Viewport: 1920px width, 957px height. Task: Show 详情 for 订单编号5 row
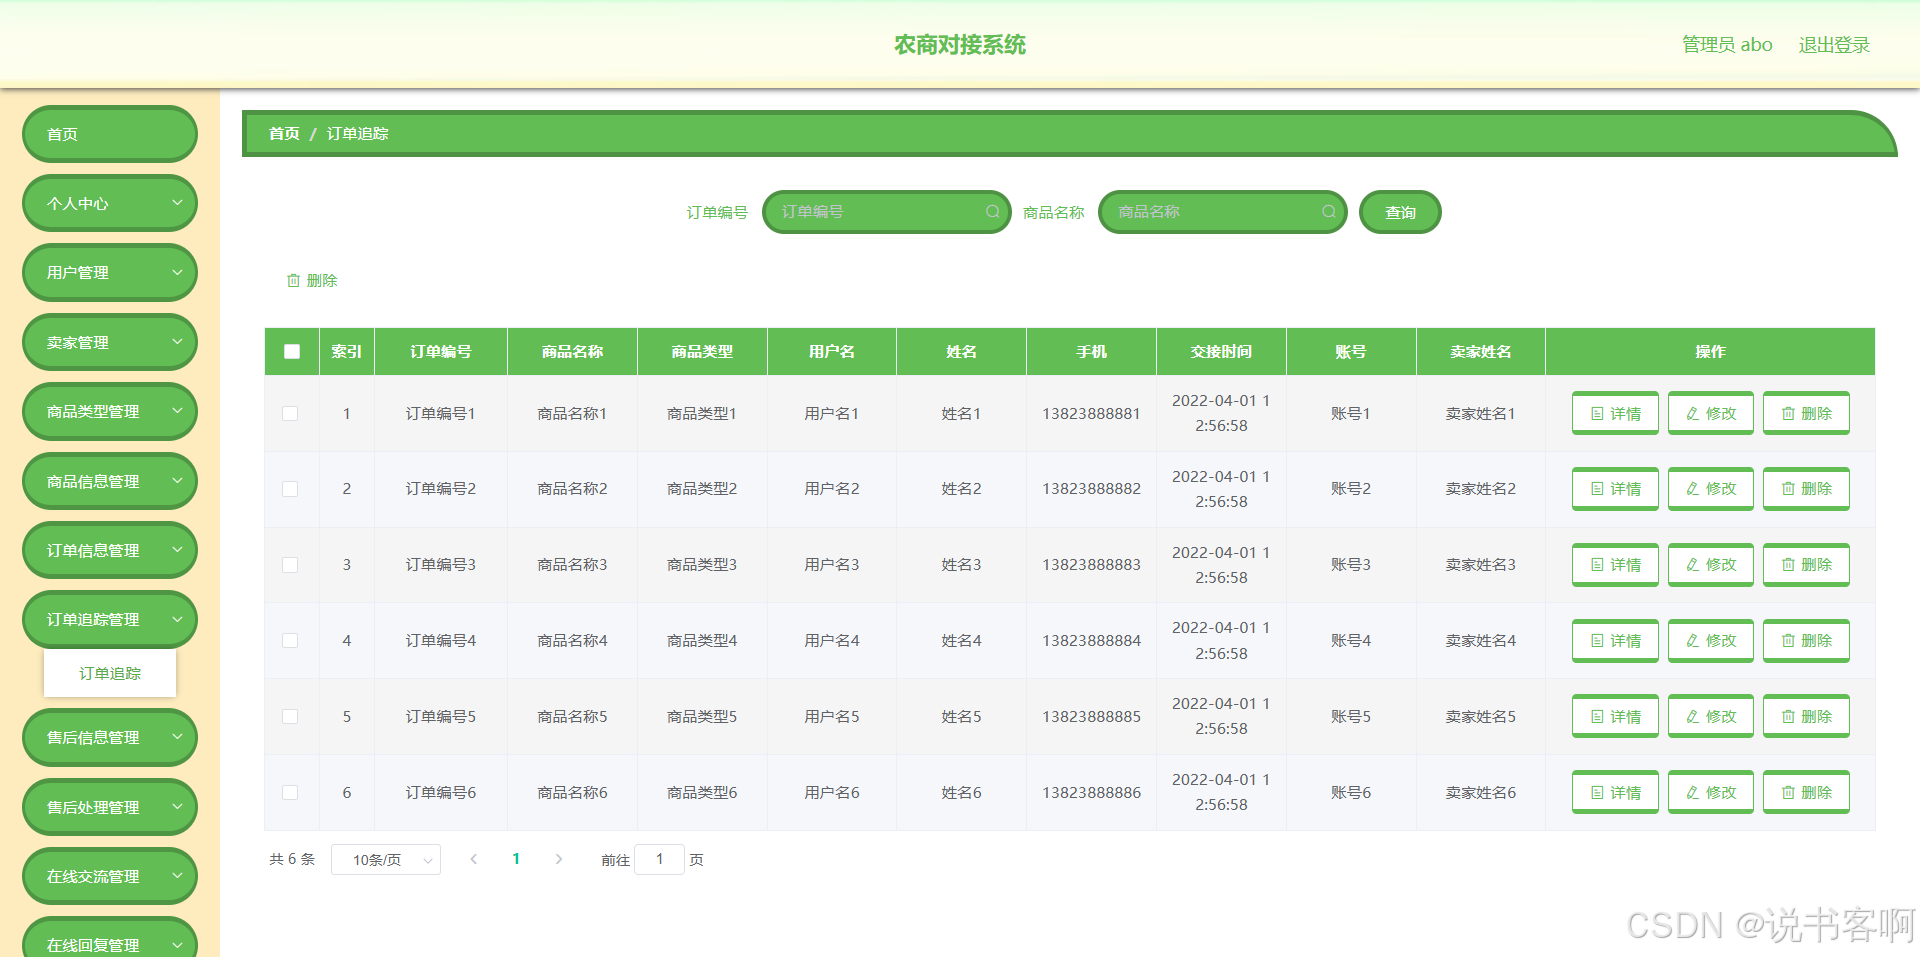pos(1615,716)
